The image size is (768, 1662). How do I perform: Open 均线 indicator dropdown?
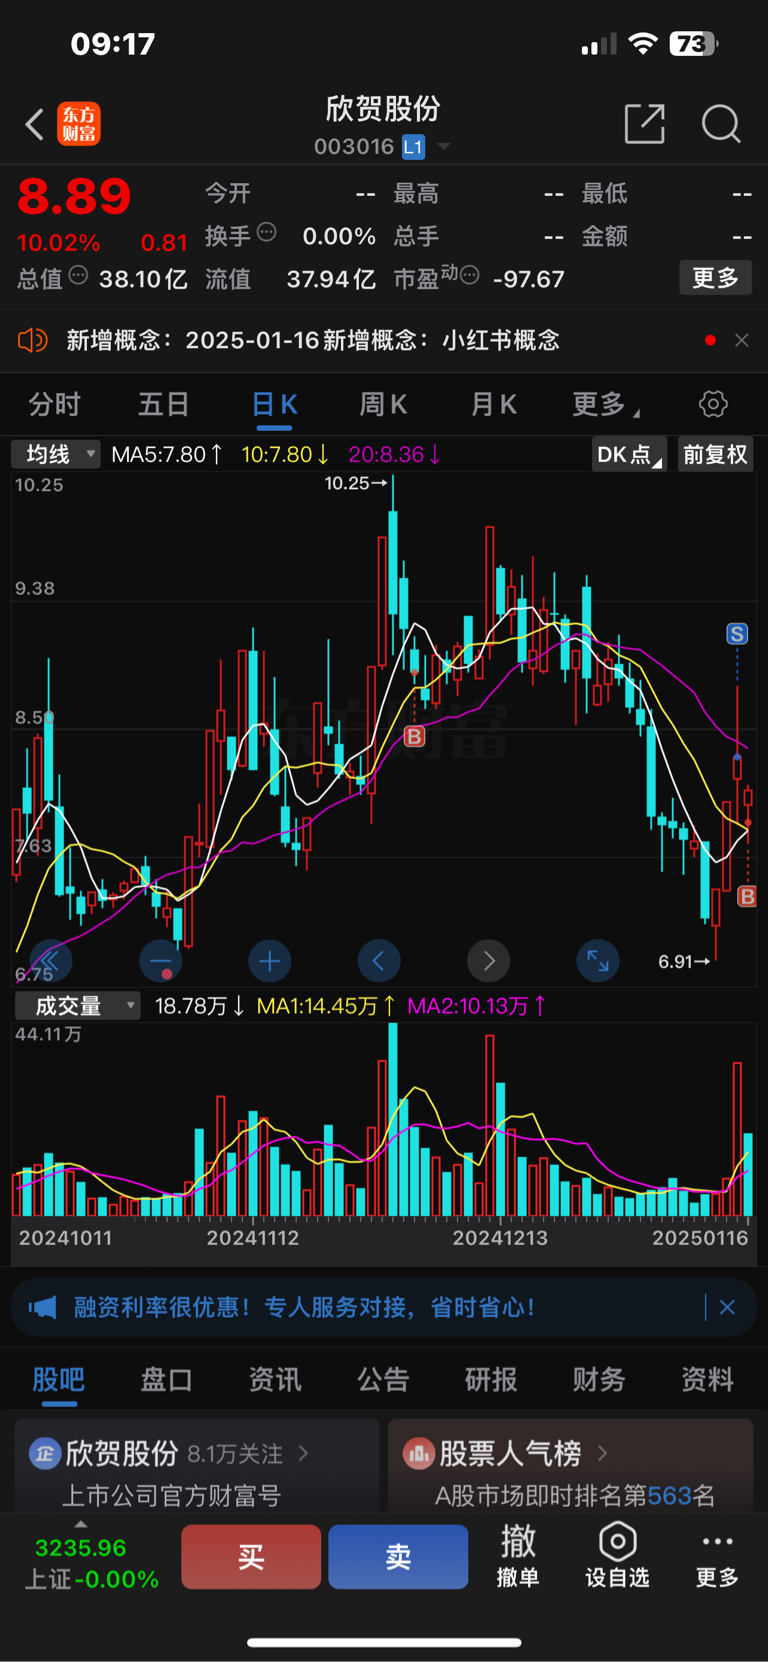(x=56, y=454)
